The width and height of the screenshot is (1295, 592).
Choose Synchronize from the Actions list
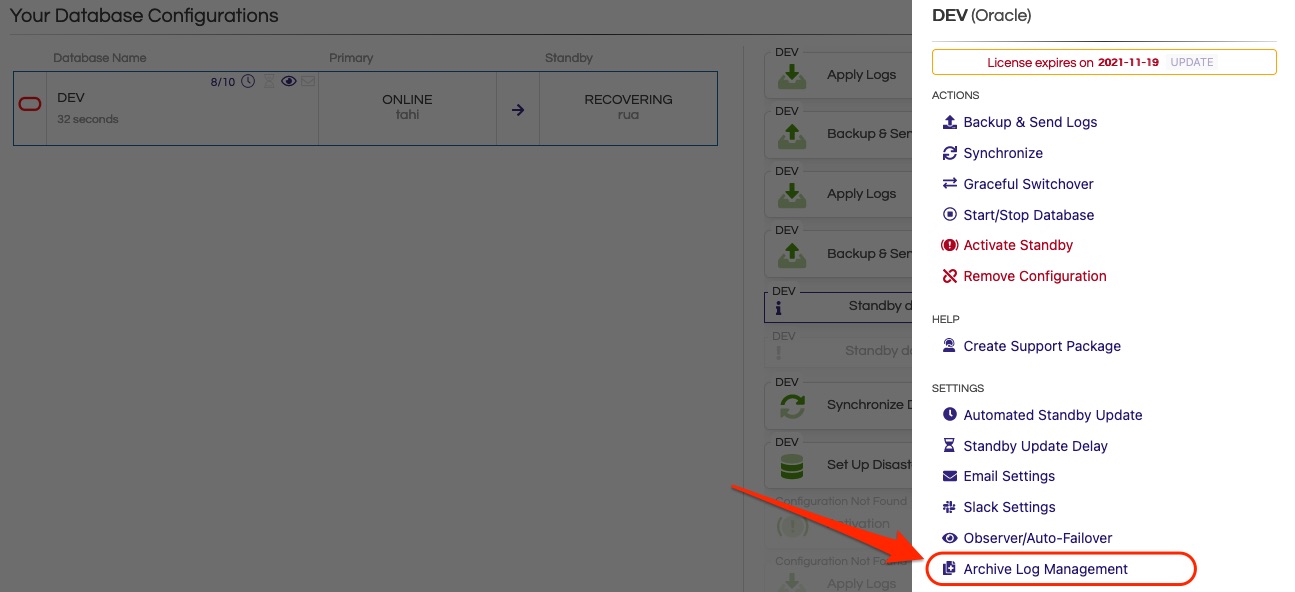coord(1002,153)
